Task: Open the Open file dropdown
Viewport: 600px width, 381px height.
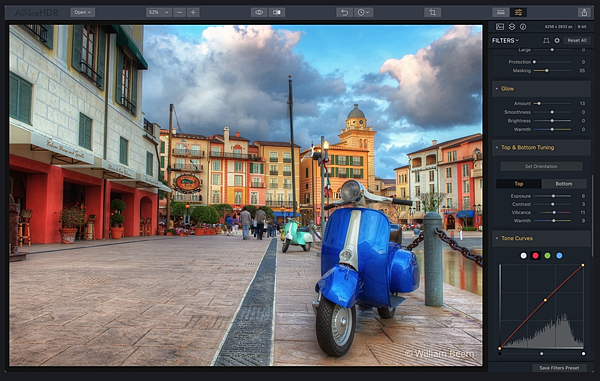Action: [83, 12]
